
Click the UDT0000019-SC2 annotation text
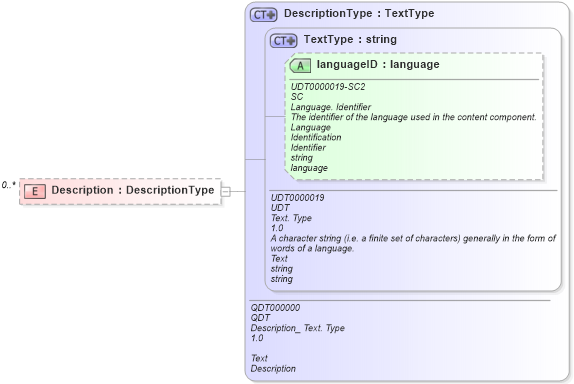point(328,87)
